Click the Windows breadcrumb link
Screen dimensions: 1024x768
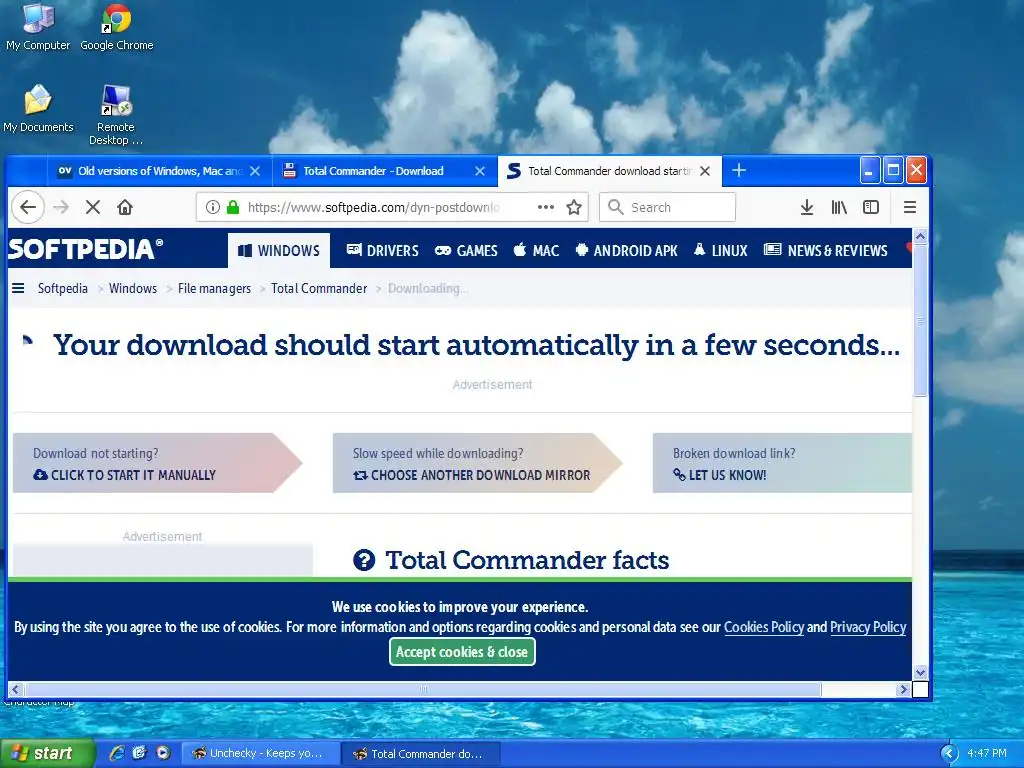click(x=133, y=288)
